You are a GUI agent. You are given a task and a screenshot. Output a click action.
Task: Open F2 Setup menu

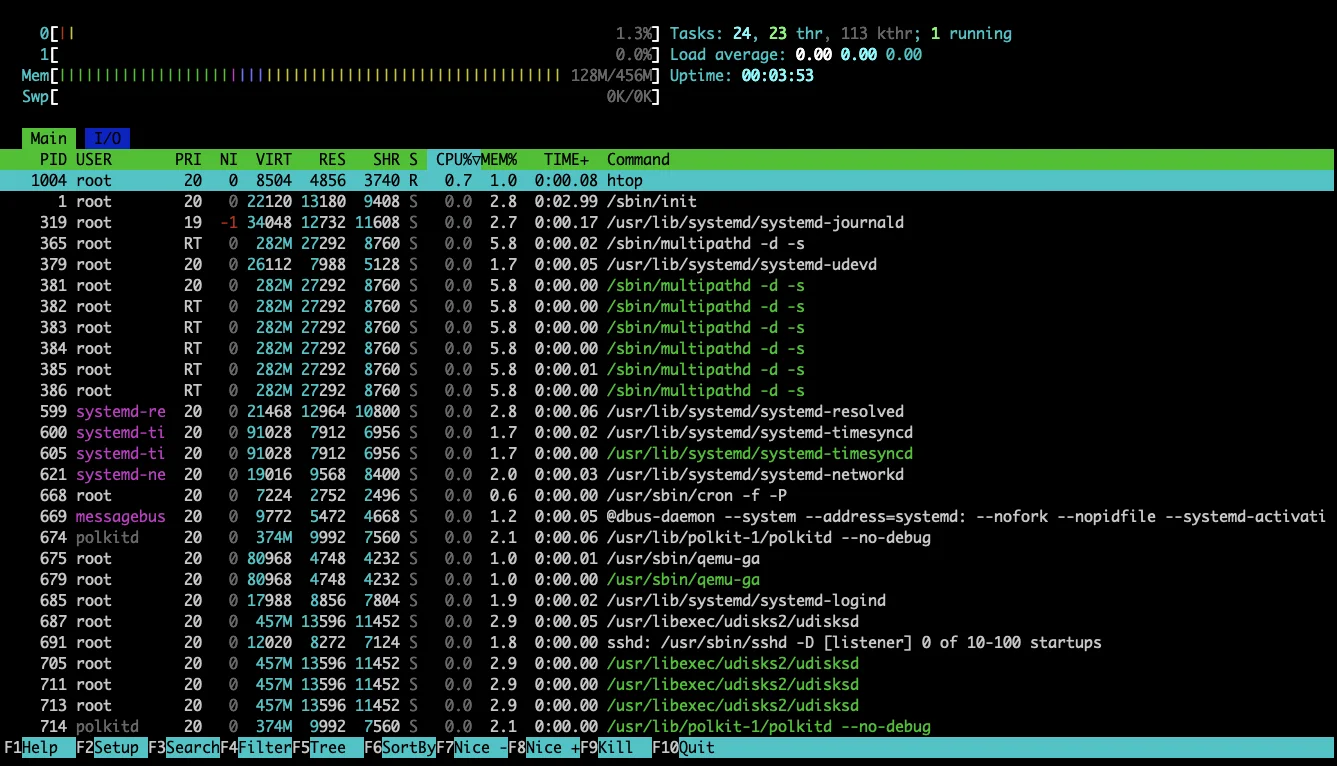point(112,748)
